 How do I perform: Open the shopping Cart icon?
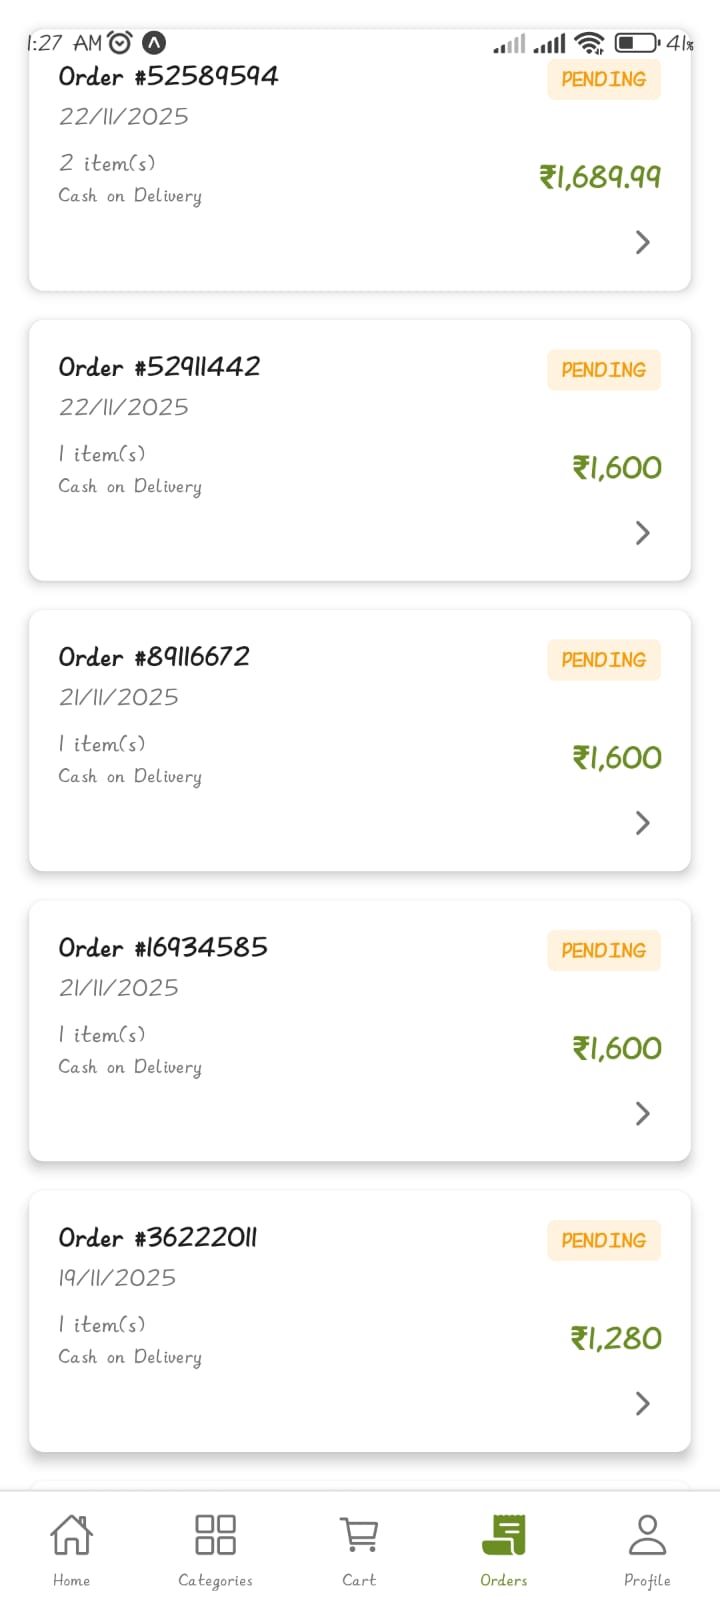pyautogui.click(x=359, y=1535)
